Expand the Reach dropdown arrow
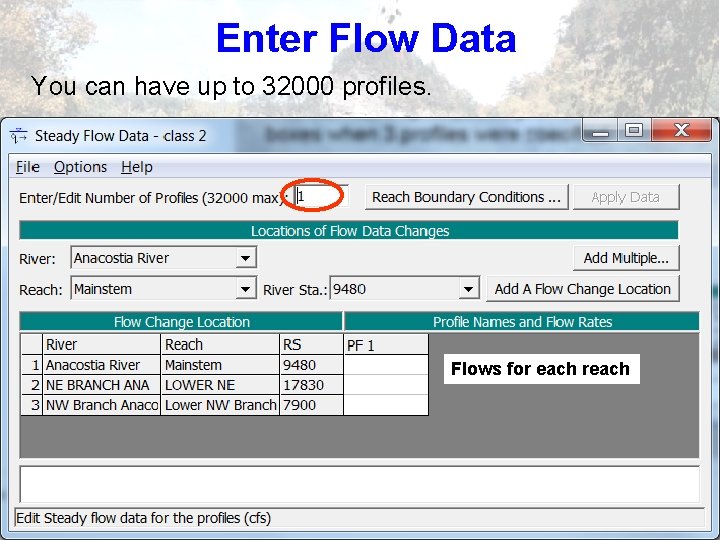Viewport: 720px width, 540px height. (246, 289)
